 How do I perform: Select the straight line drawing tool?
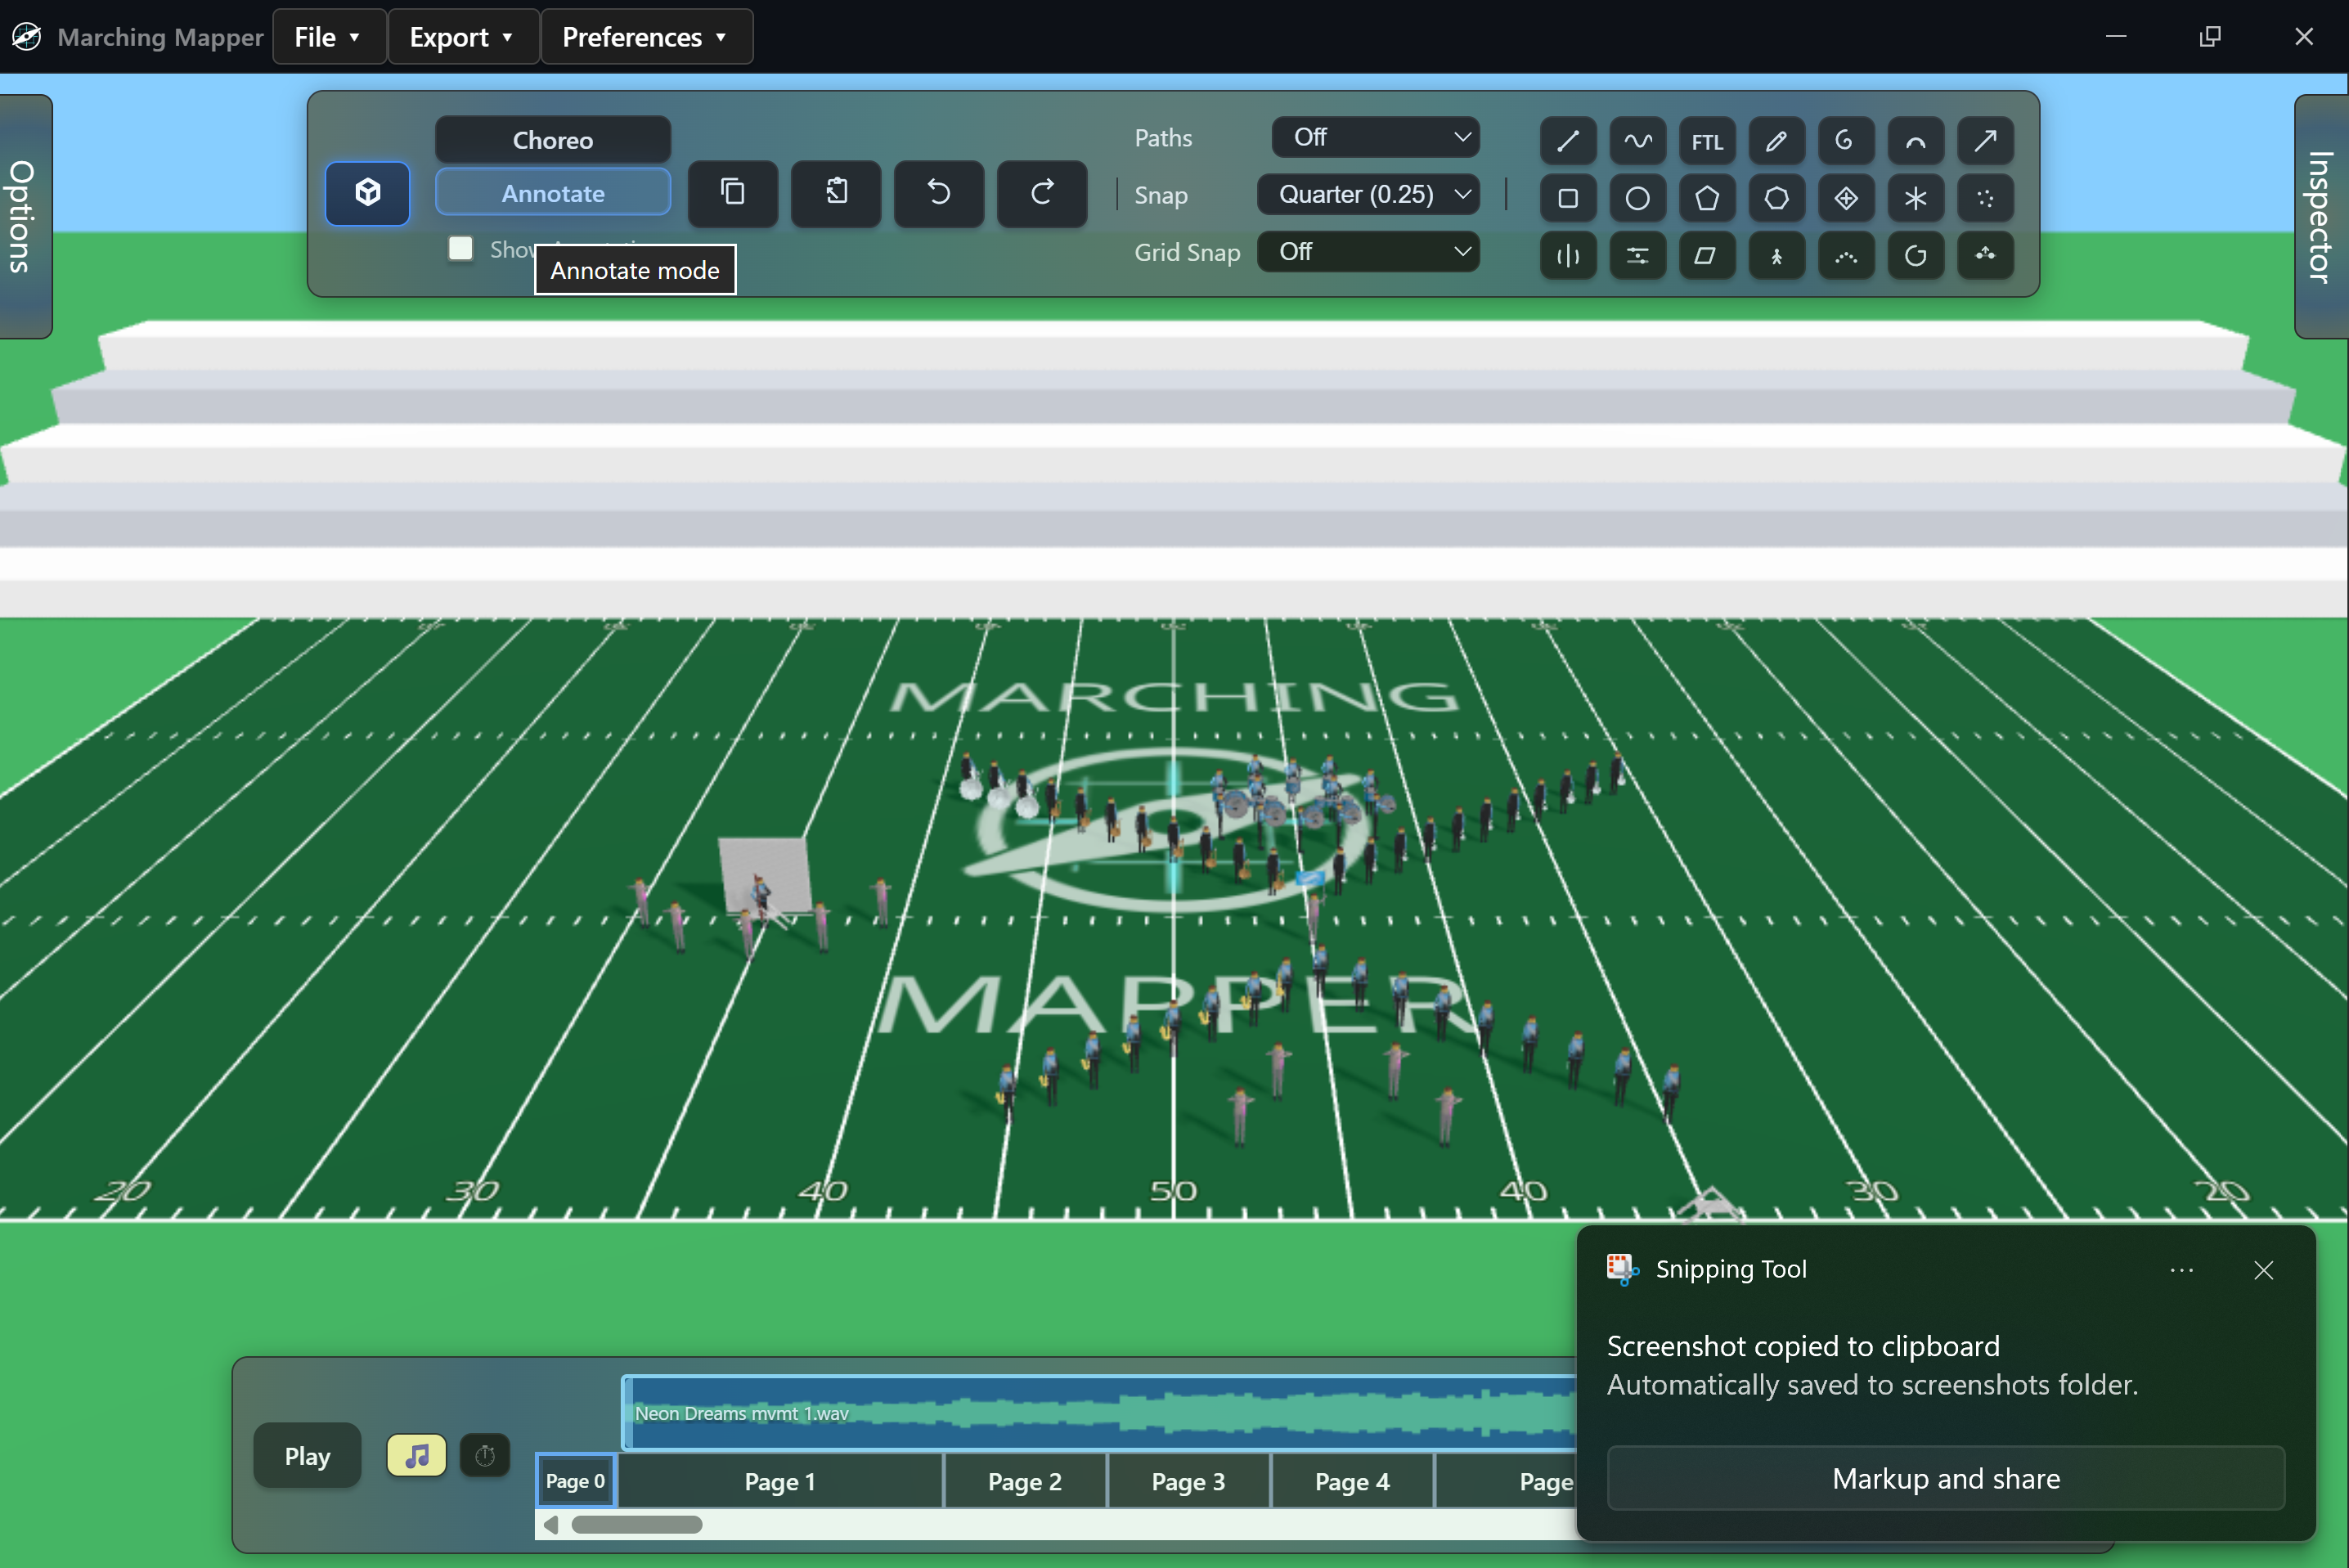pyautogui.click(x=1568, y=141)
